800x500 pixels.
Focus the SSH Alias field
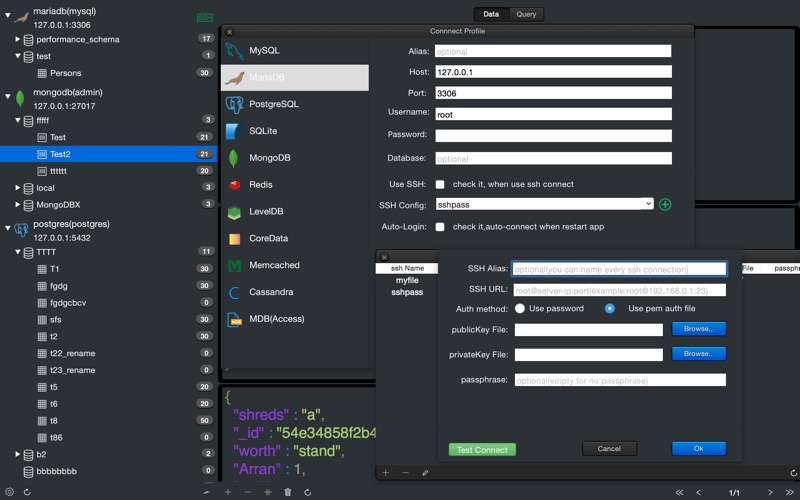619,269
